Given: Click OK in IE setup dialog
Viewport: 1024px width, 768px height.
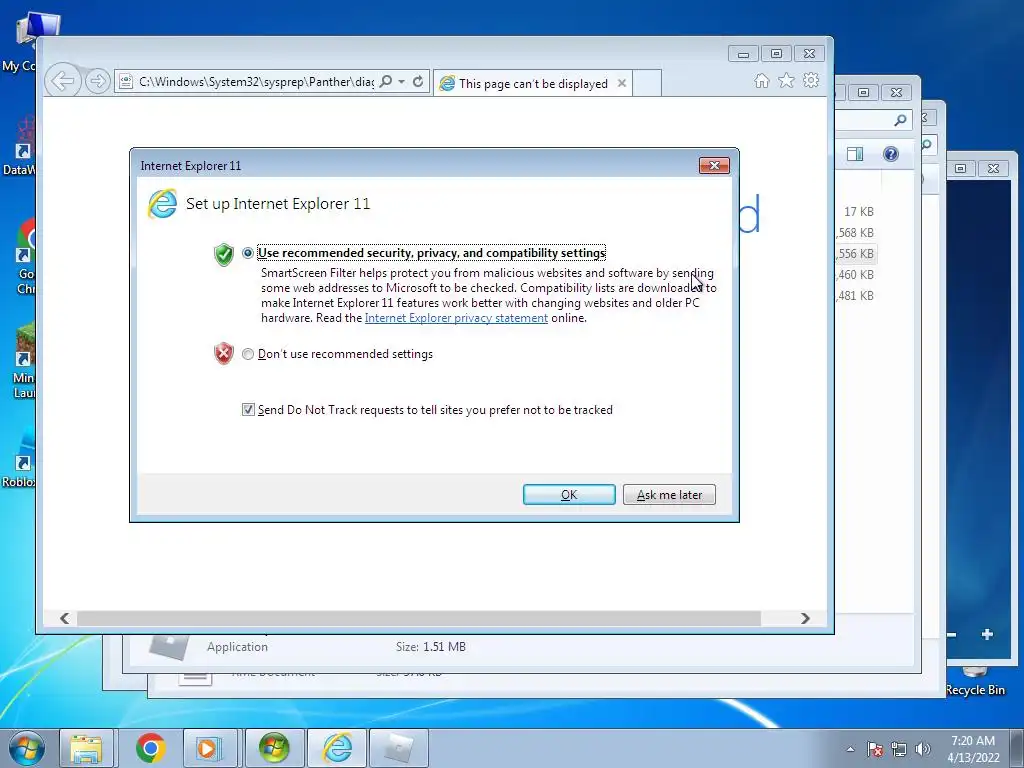Looking at the screenshot, I should 569,494.
